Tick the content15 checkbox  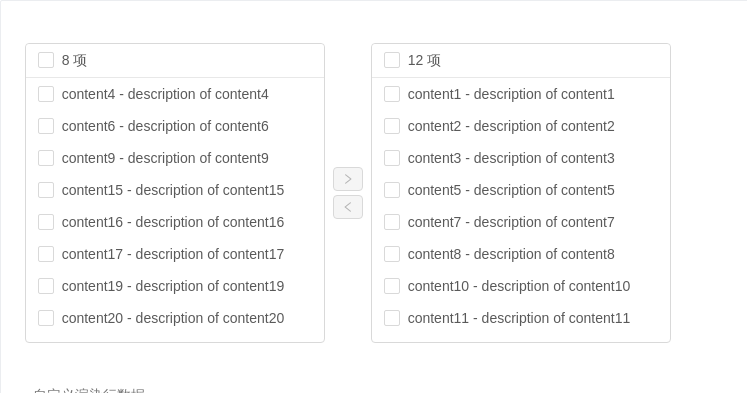tap(46, 190)
